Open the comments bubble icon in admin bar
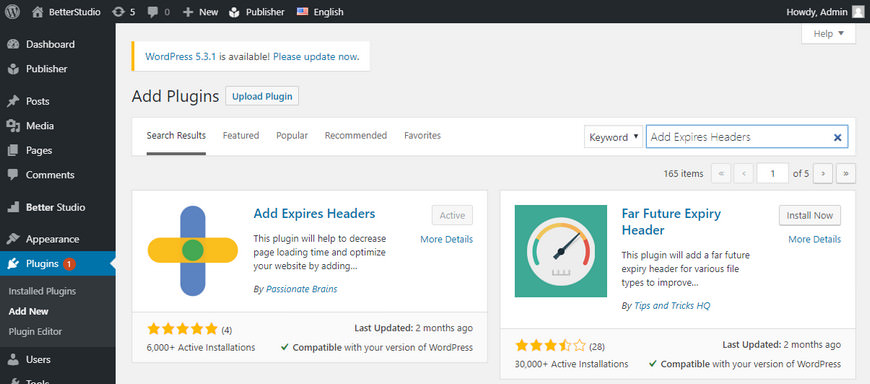 point(153,12)
